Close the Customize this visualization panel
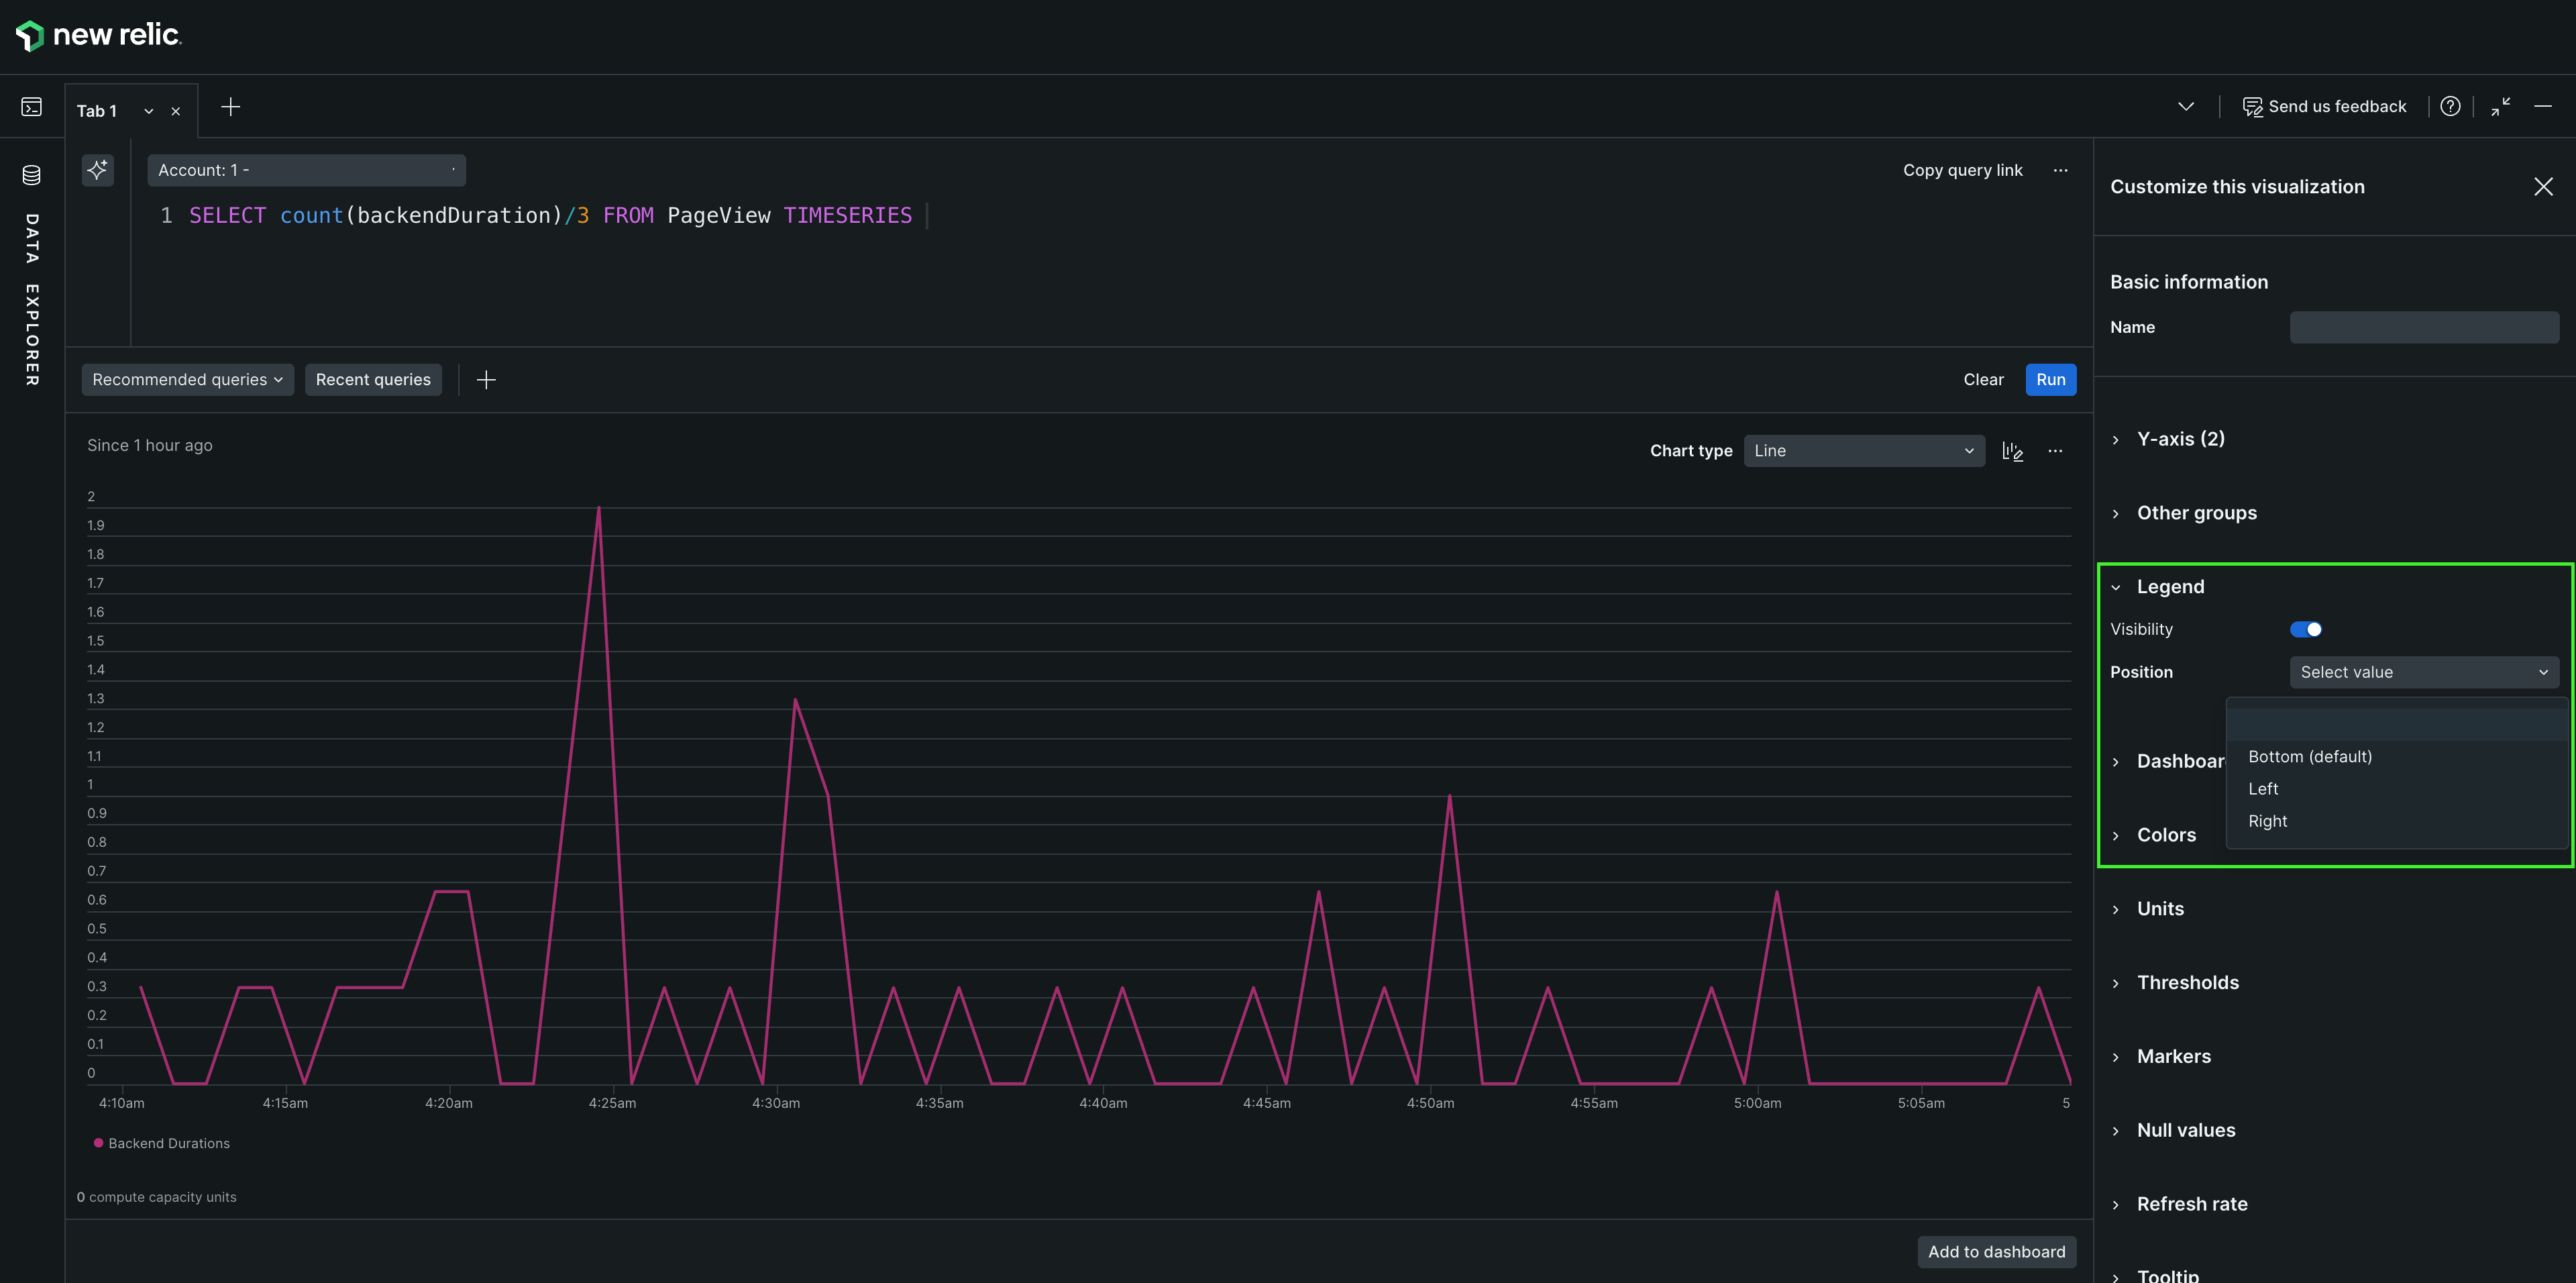 (x=2543, y=187)
